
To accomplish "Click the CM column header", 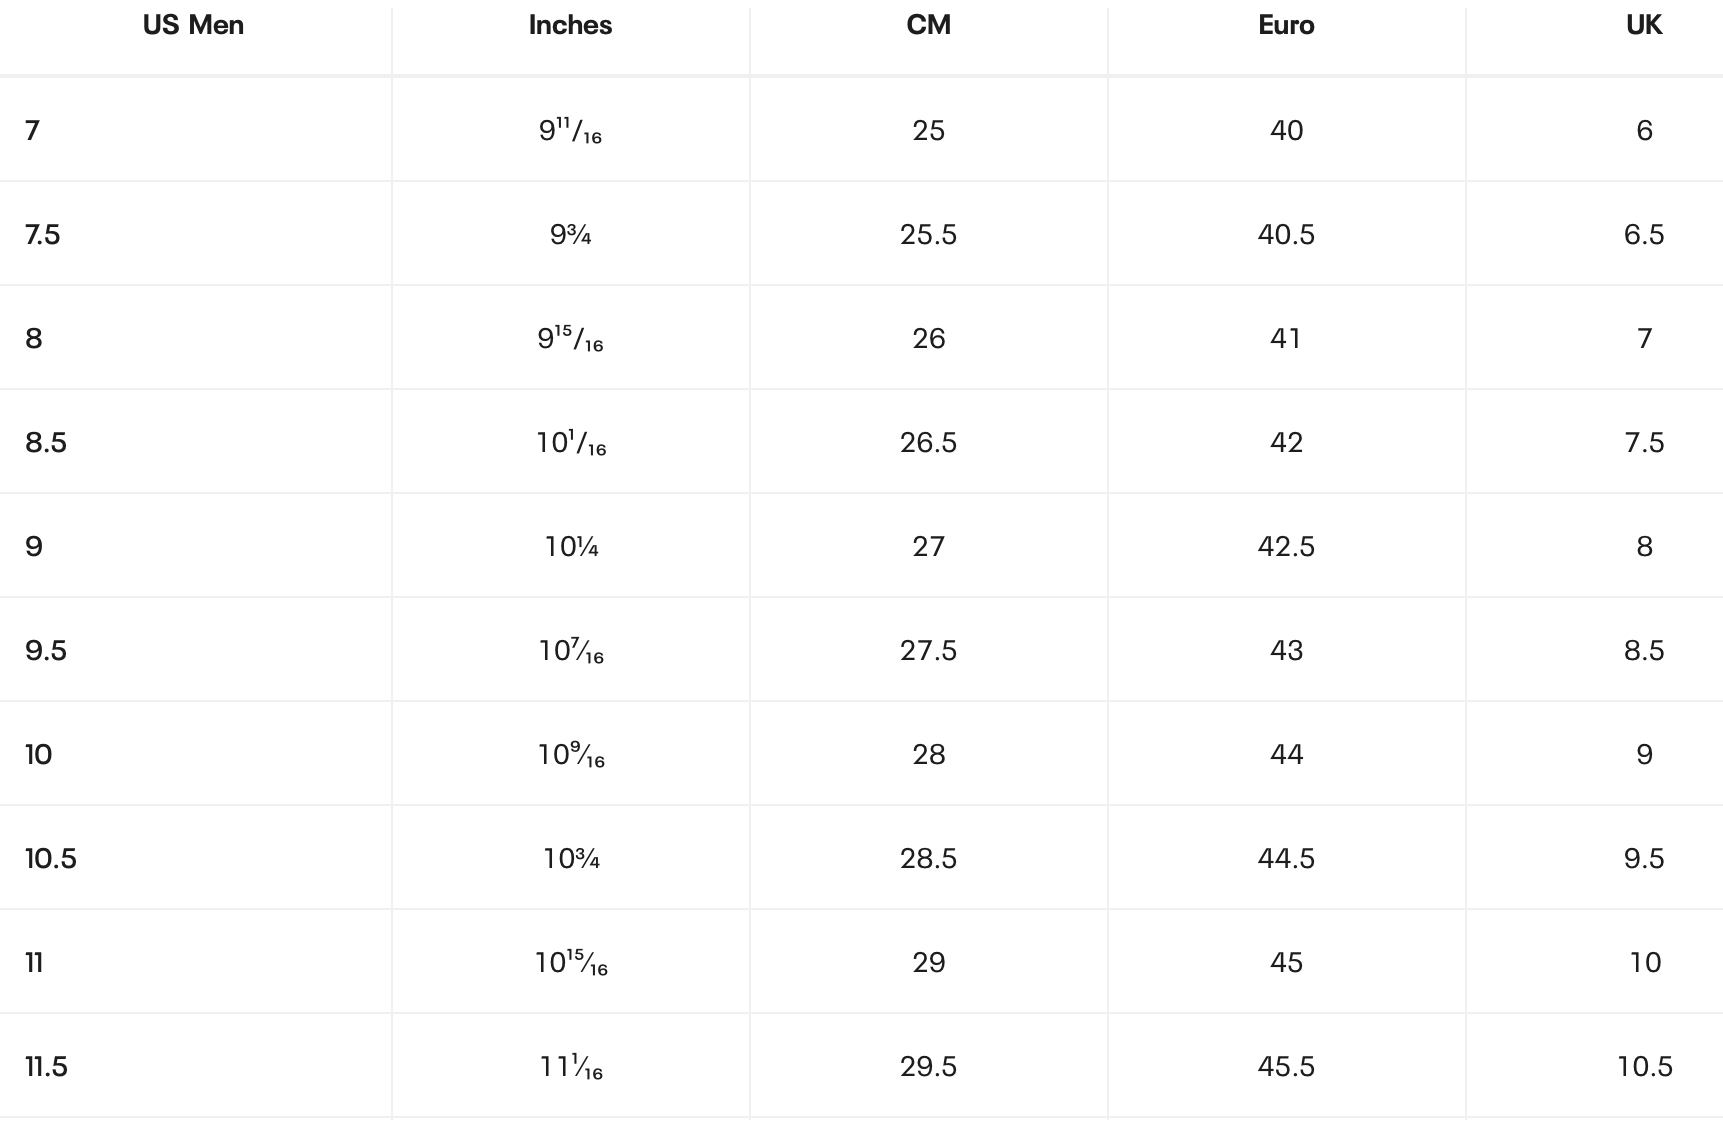I will click(x=928, y=25).
